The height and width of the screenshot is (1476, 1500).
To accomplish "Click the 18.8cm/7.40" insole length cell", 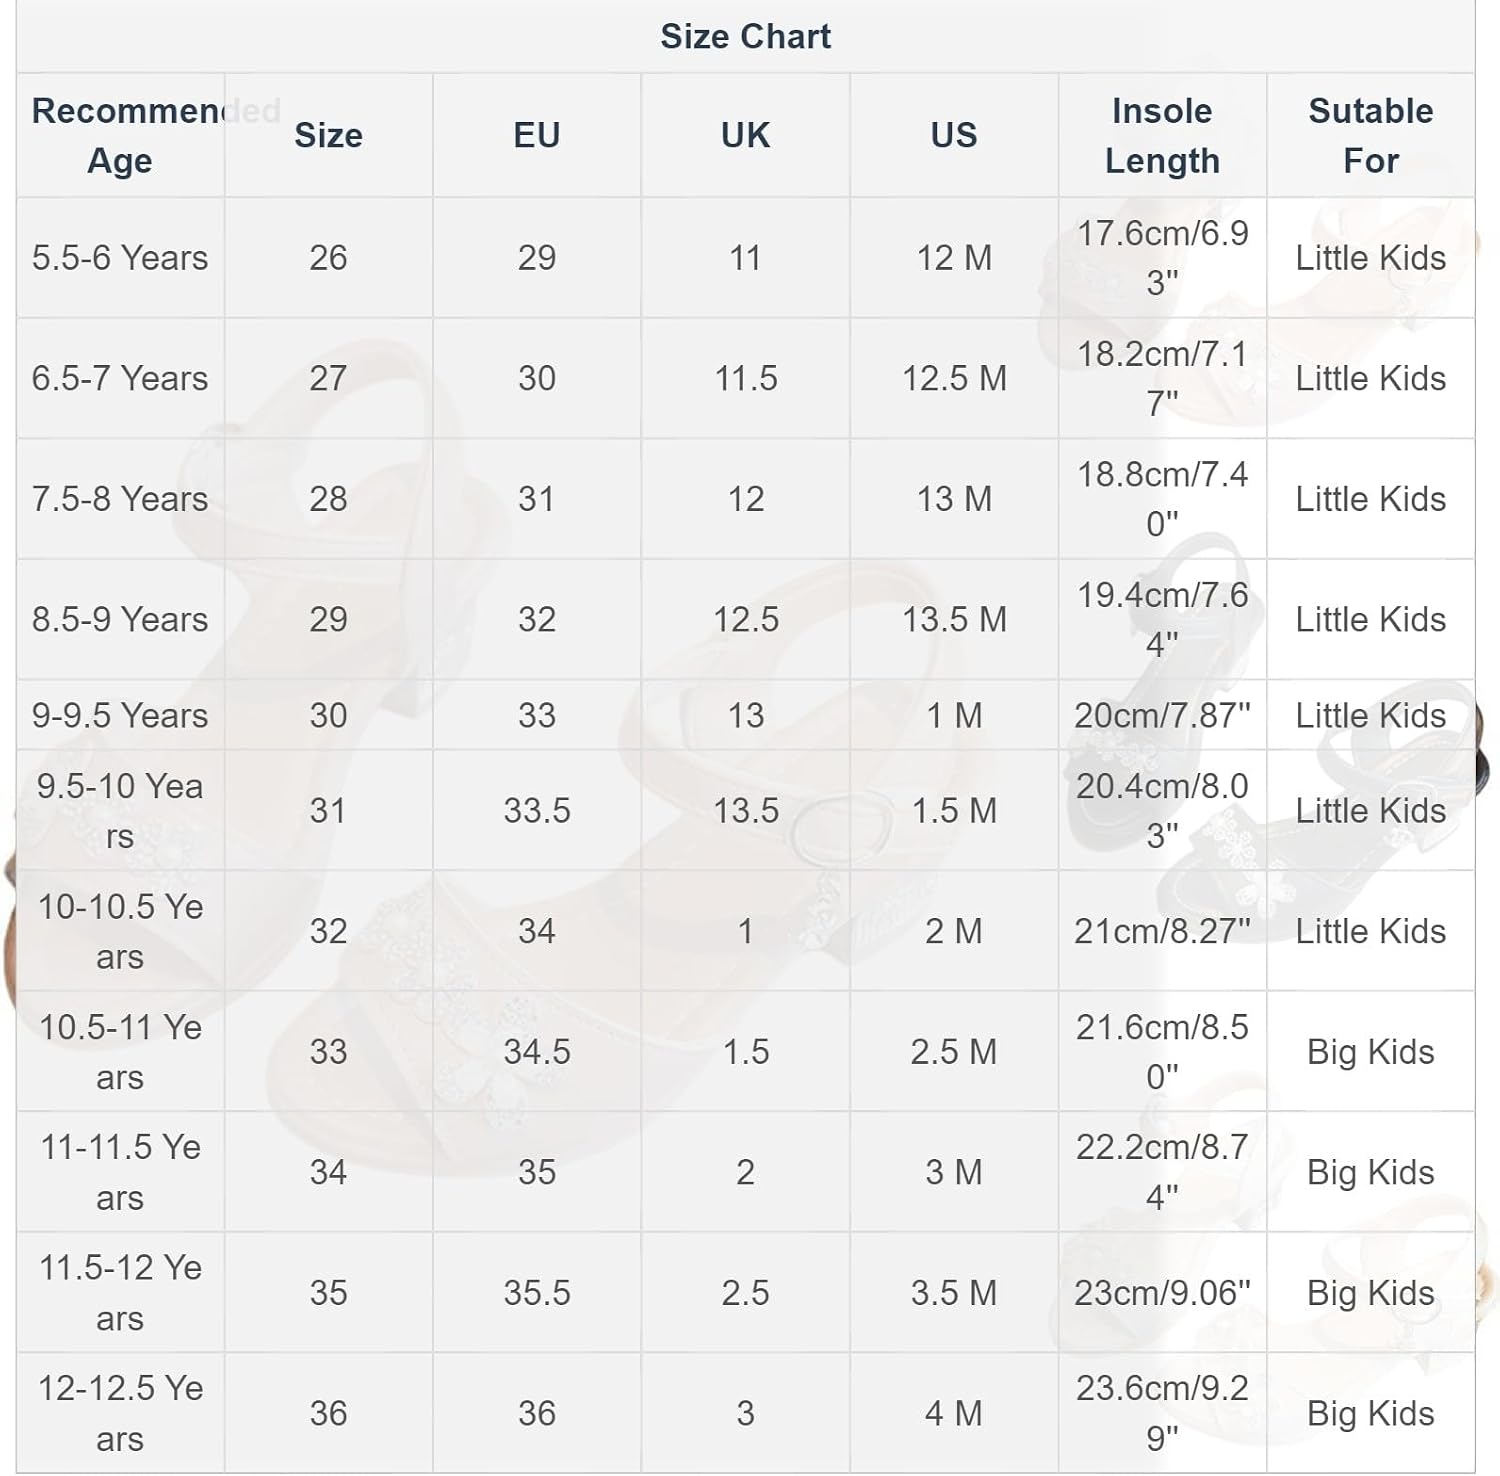I will point(1162,498).
